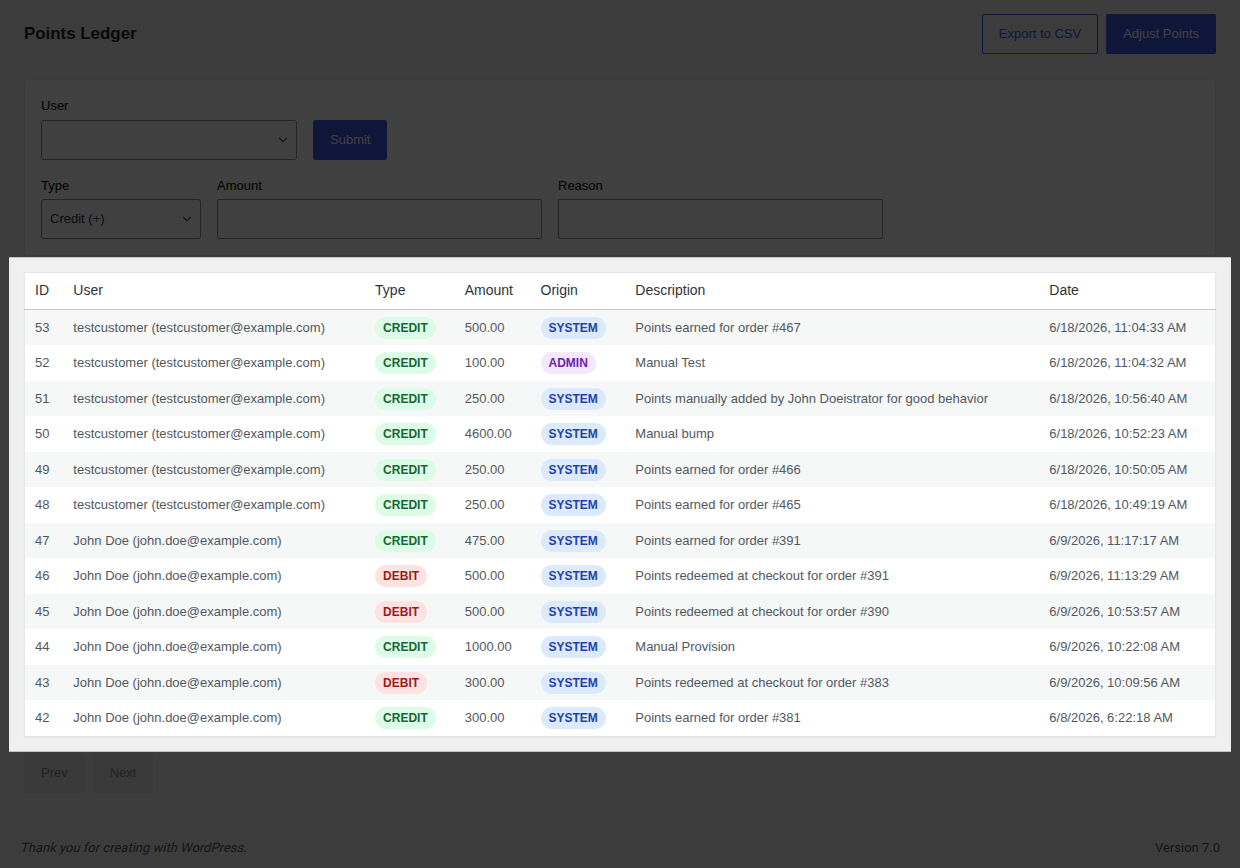Click the amount 475.00
The height and width of the screenshot is (868, 1240).
(485, 541)
